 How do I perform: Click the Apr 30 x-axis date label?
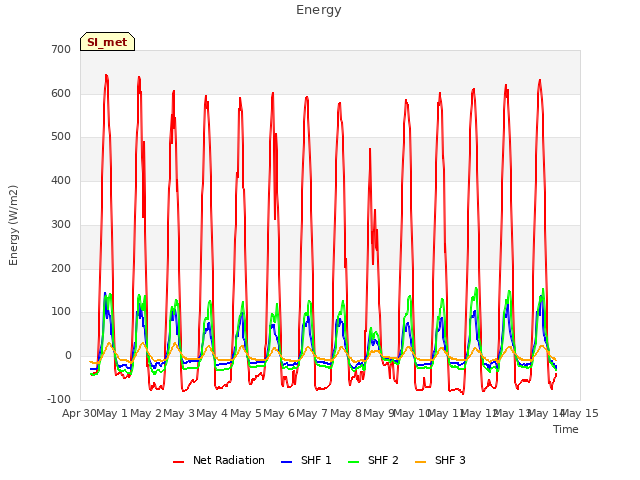tap(79, 413)
